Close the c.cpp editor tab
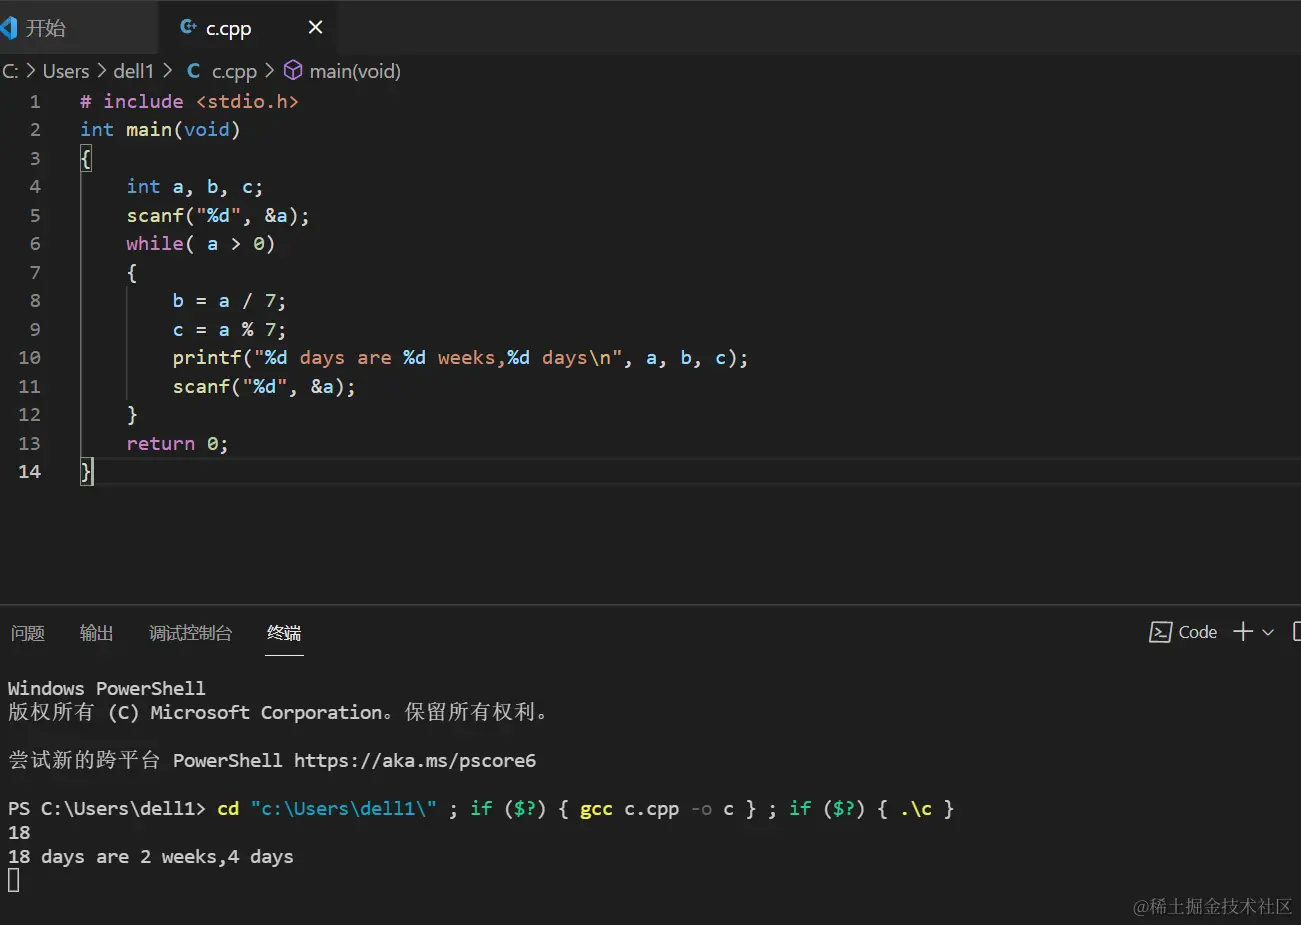The image size is (1301, 925). point(315,27)
